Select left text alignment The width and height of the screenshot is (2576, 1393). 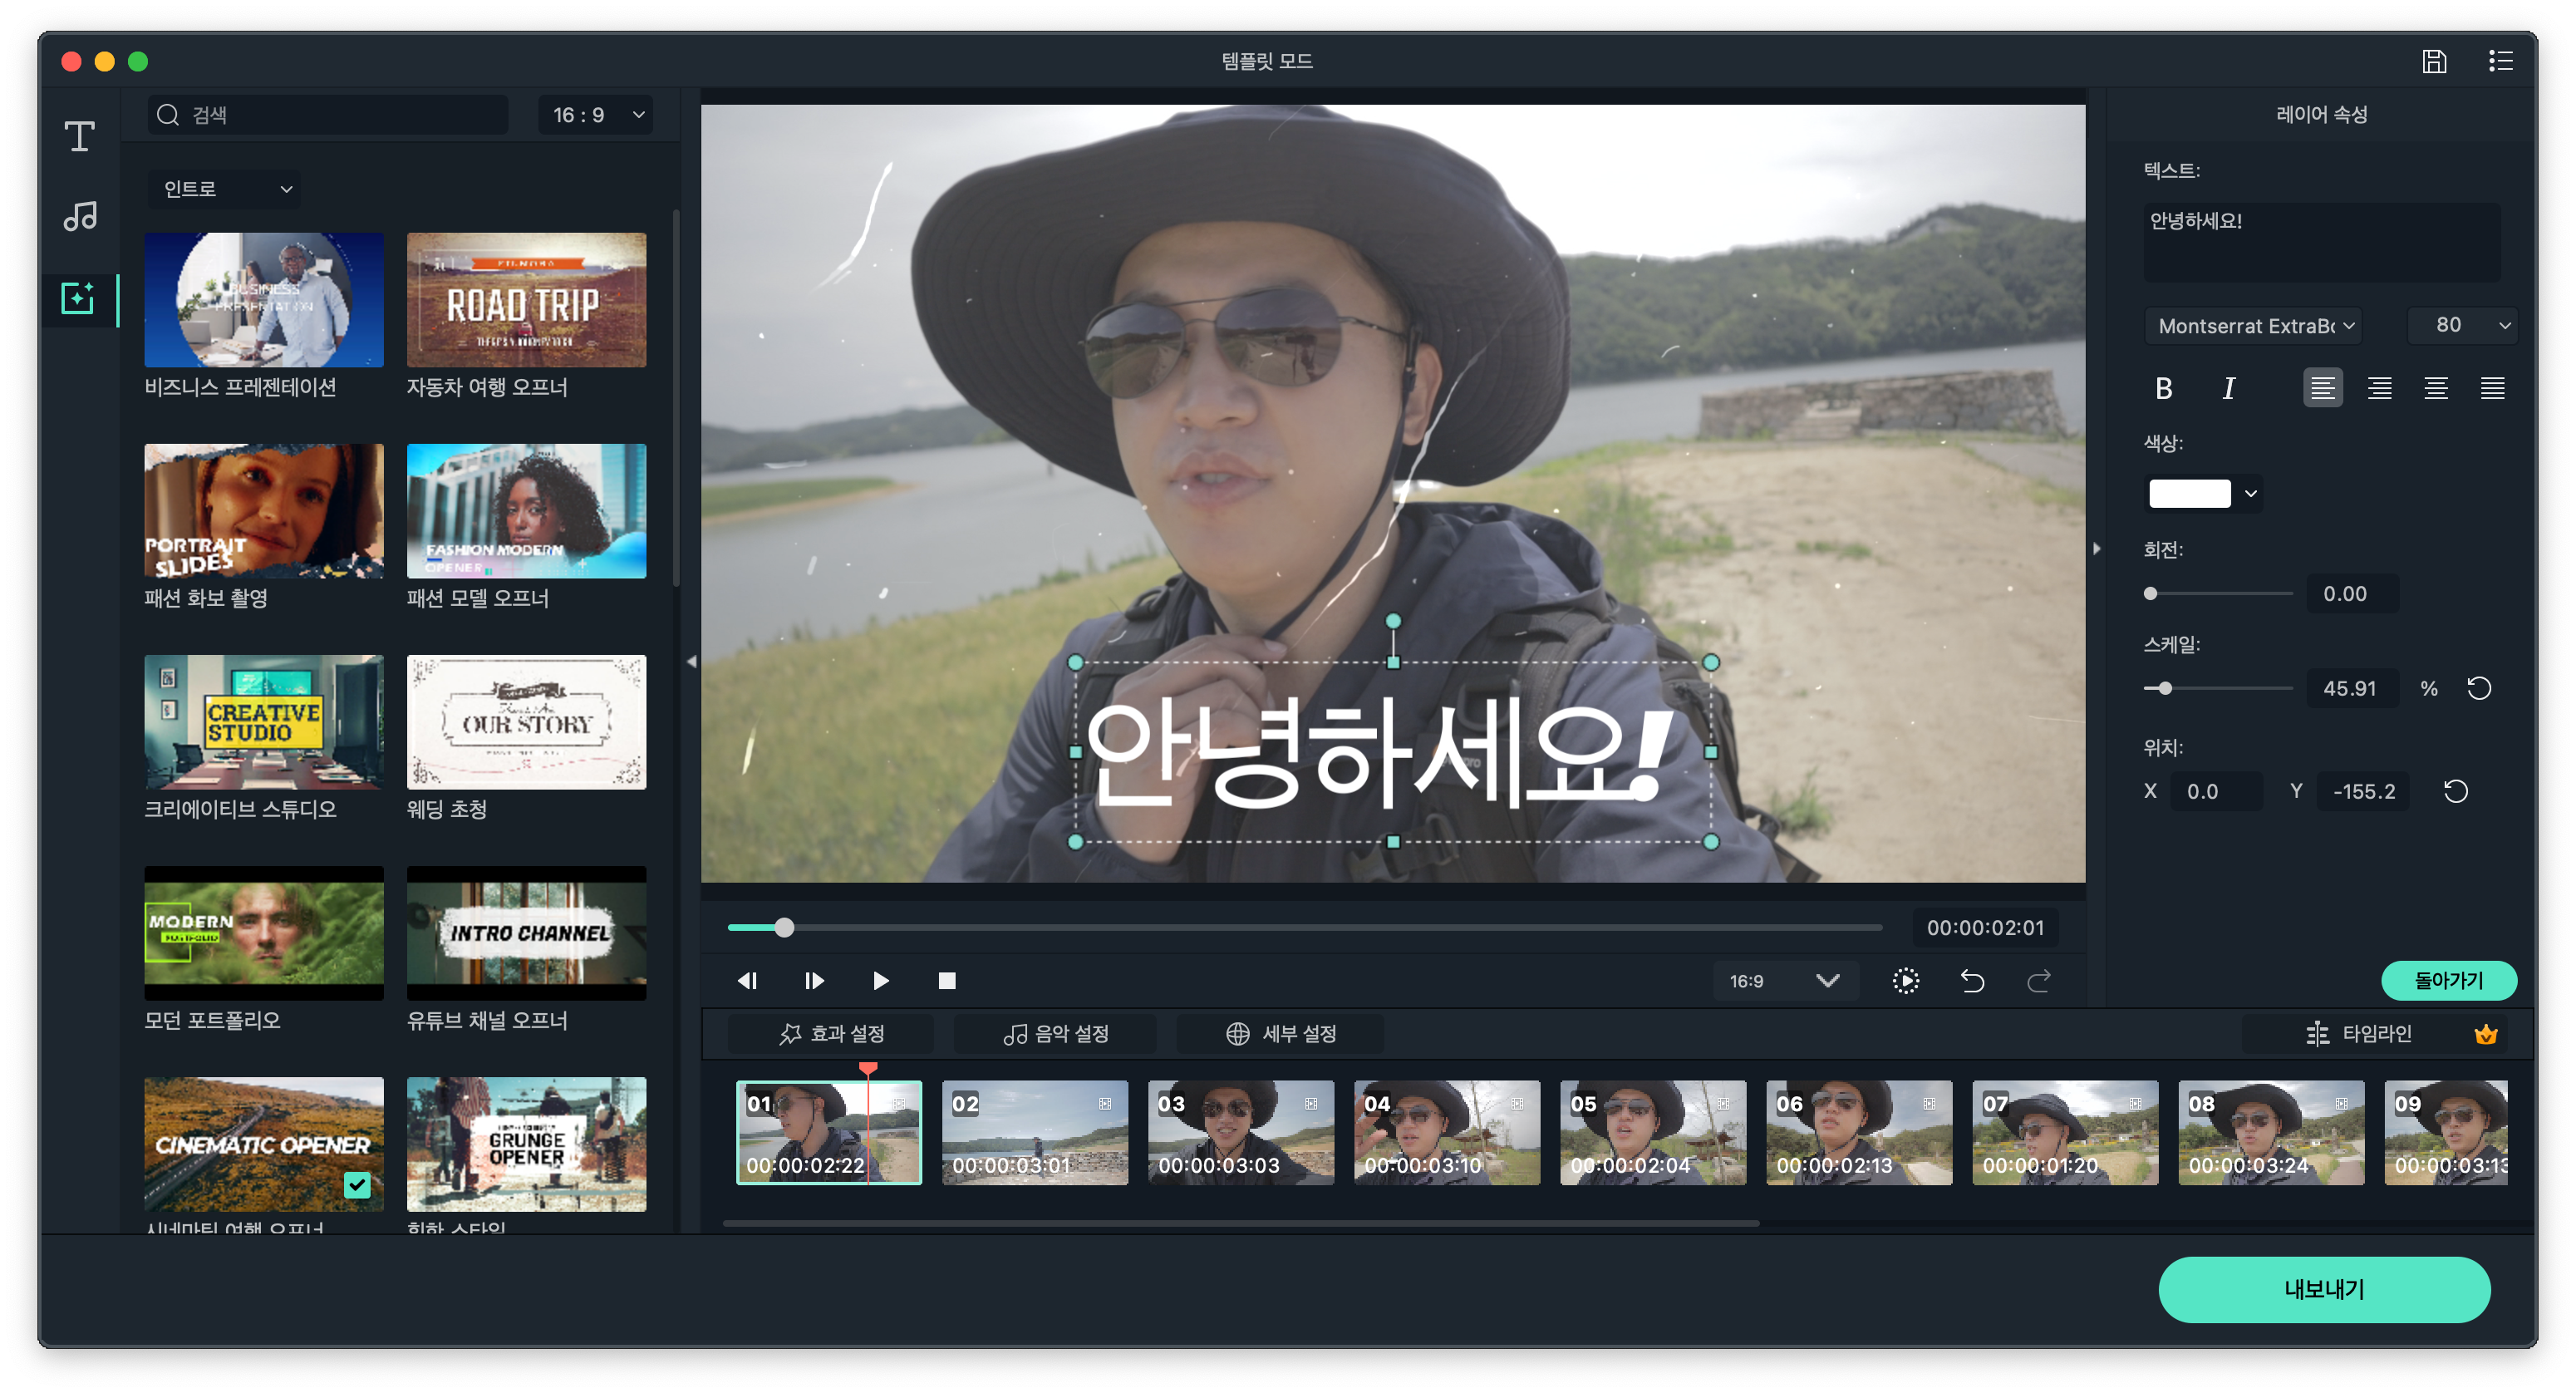(2322, 388)
